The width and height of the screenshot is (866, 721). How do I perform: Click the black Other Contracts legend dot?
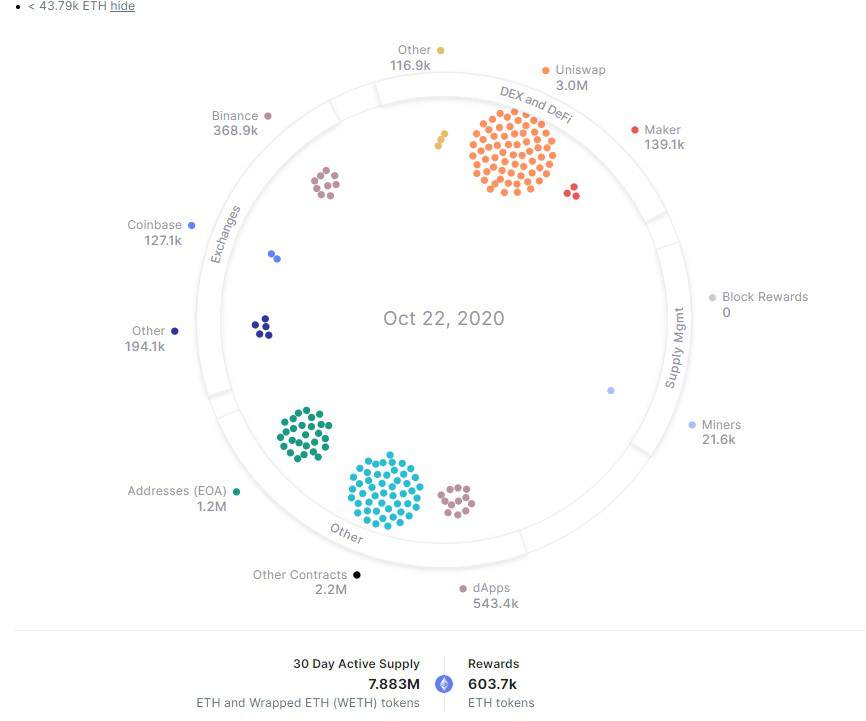[357, 575]
